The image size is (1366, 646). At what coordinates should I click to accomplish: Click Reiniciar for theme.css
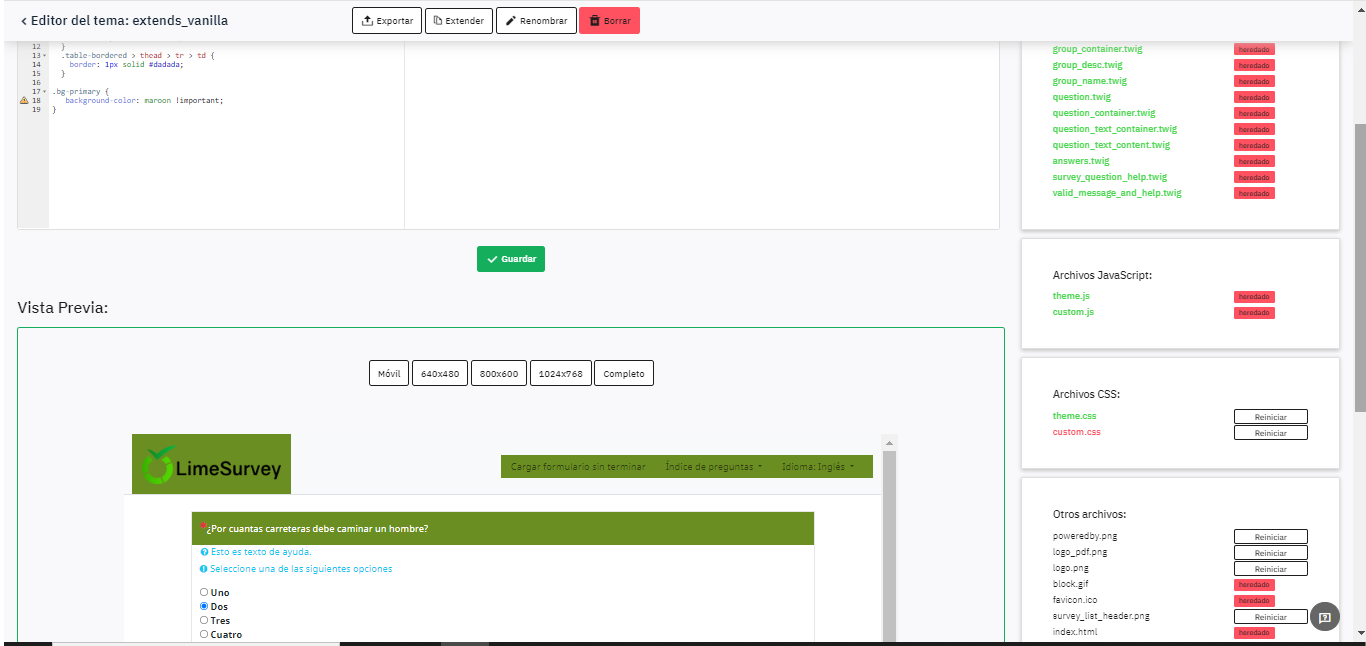tap(1270, 417)
